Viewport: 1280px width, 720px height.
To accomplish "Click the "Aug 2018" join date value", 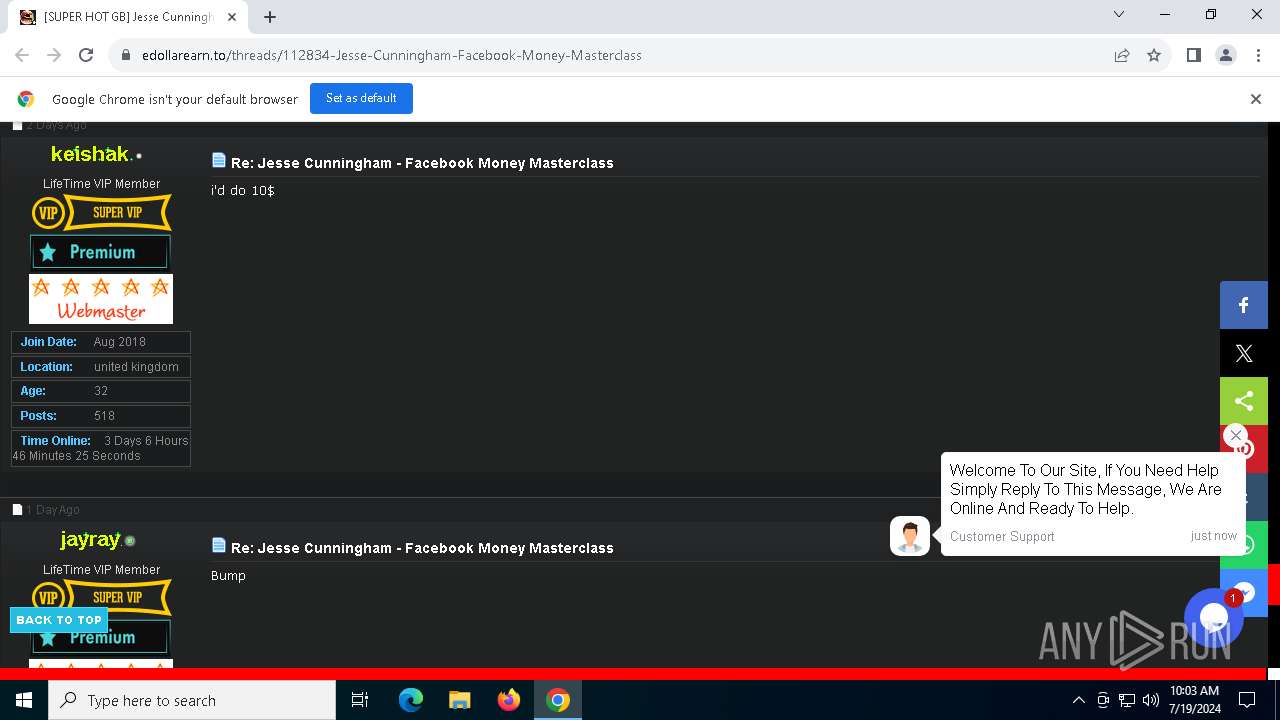I will click(x=119, y=342).
